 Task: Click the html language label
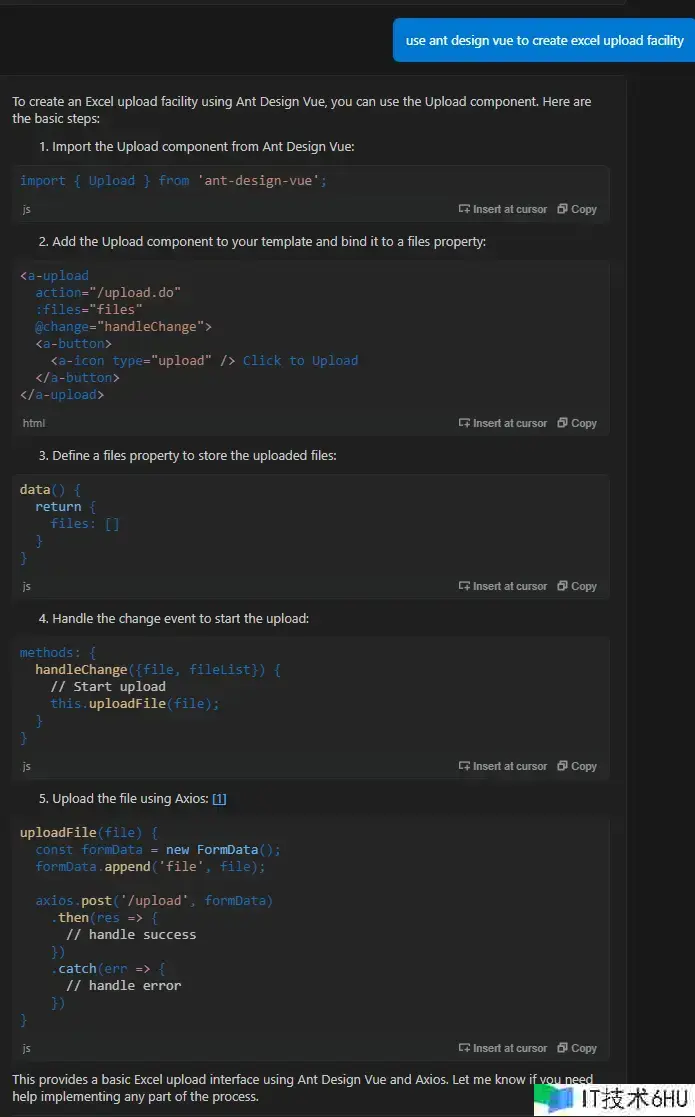coord(34,423)
